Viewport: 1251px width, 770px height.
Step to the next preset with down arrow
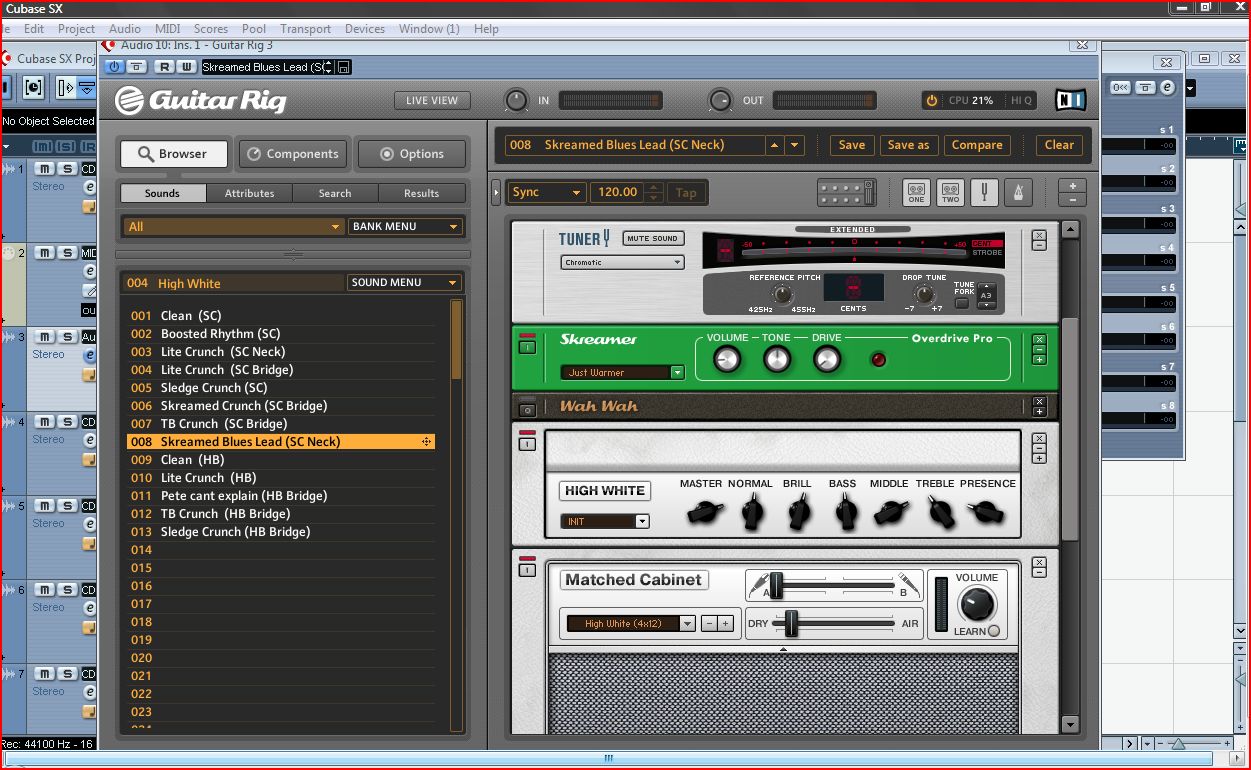tap(795, 145)
